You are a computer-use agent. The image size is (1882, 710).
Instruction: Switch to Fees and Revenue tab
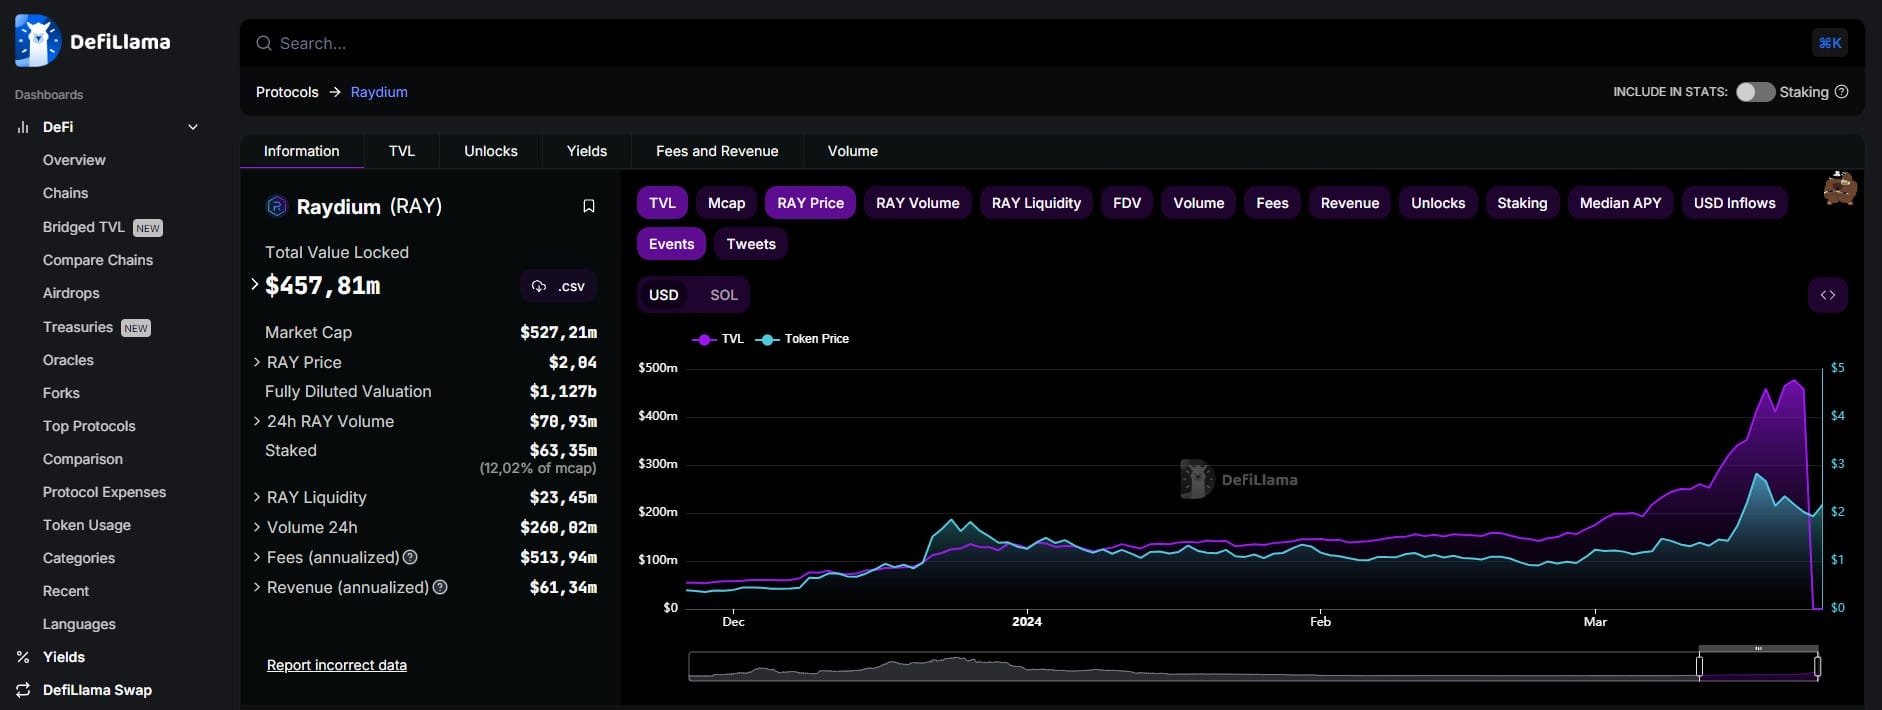(x=716, y=151)
